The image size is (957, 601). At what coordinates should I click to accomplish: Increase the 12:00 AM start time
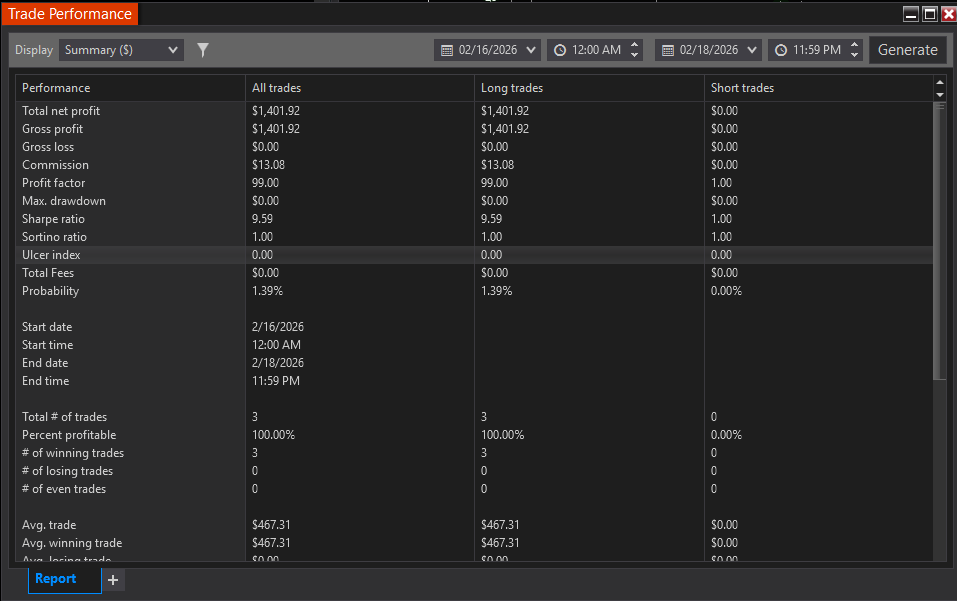pyautogui.click(x=634, y=45)
